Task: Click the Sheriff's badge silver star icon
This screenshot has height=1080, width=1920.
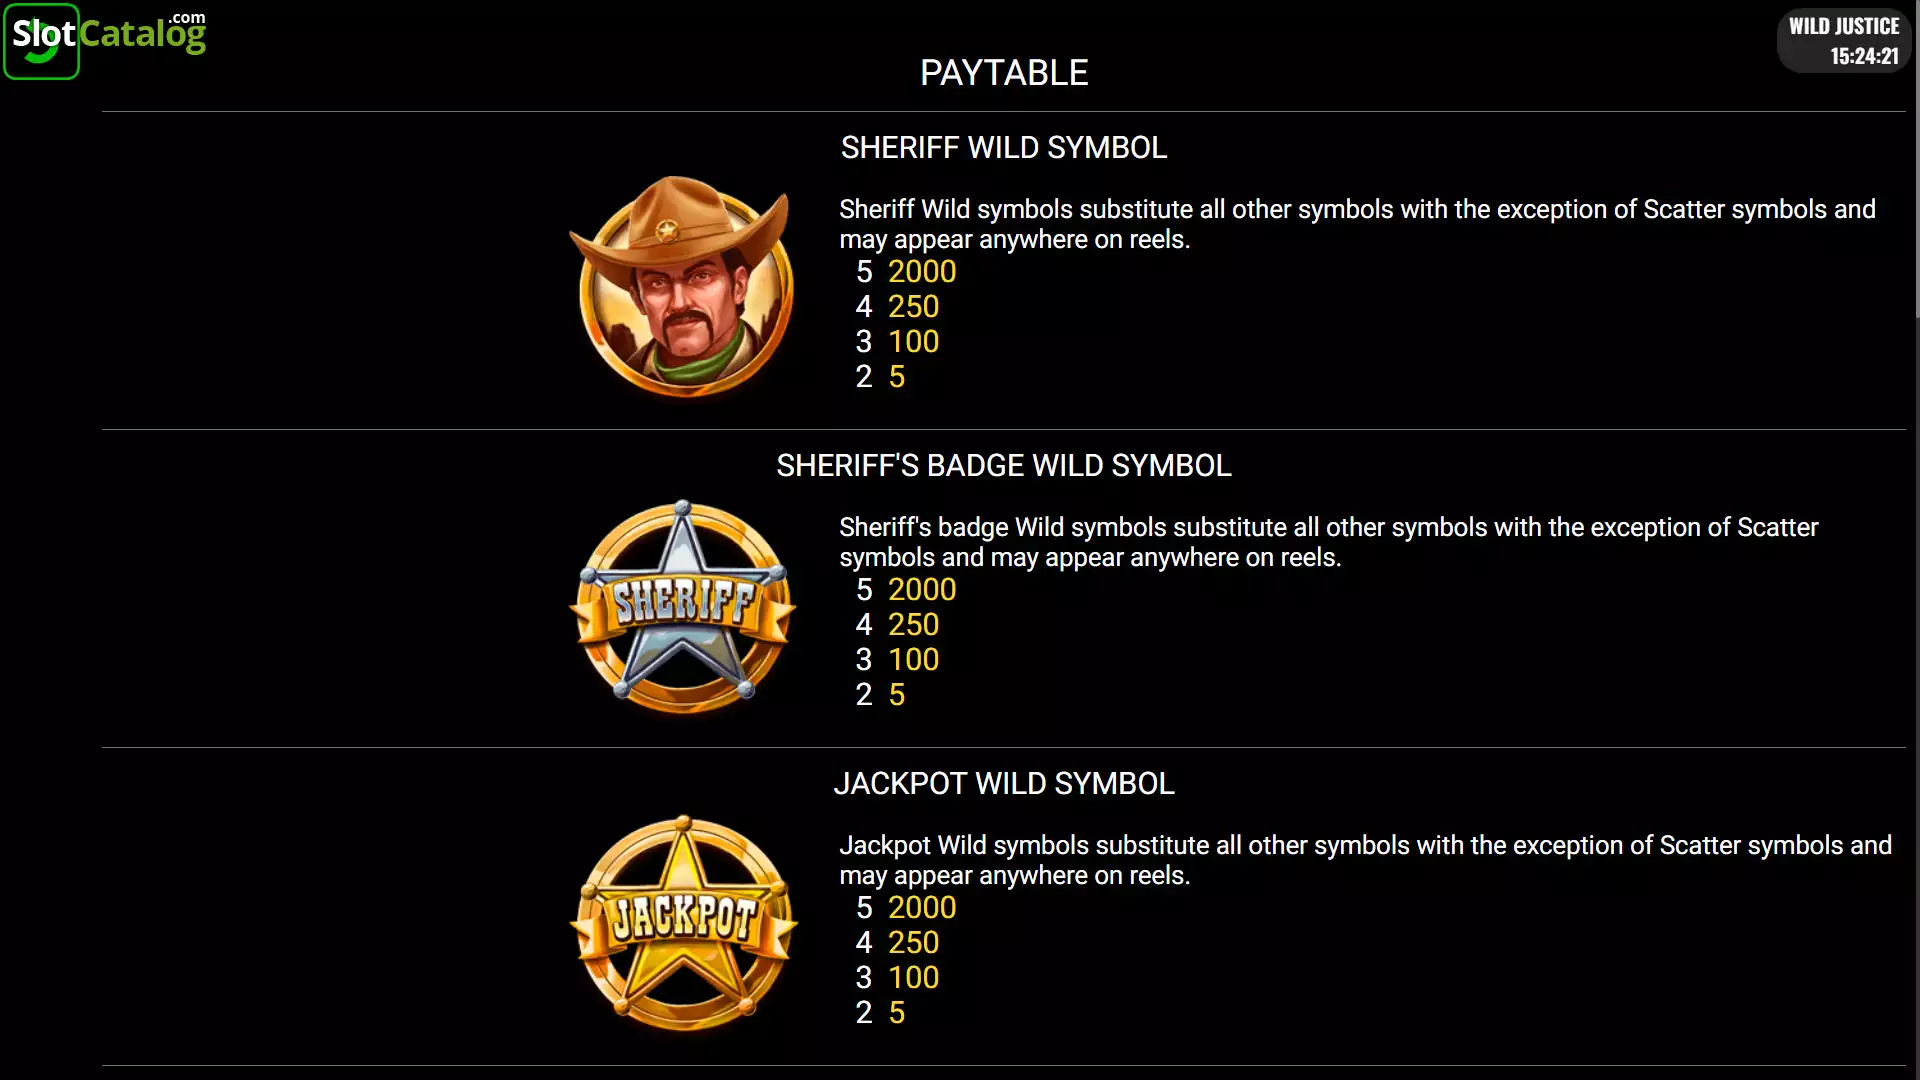Action: coord(683,606)
